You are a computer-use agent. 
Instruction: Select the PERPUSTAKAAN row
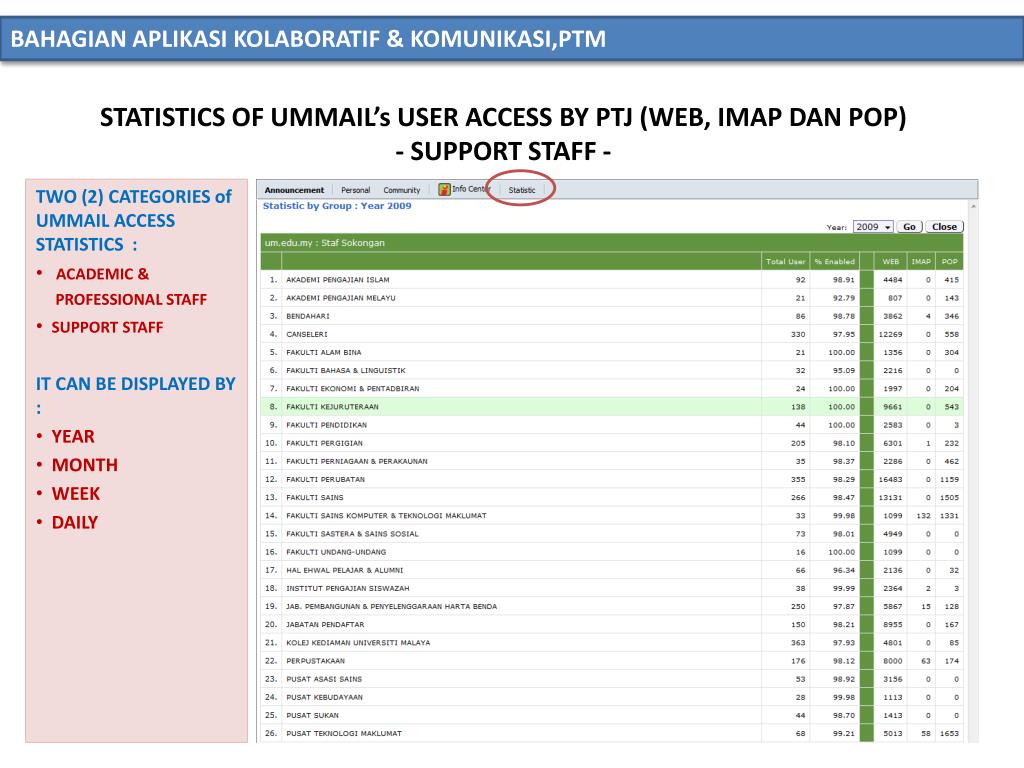[x=611, y=661]
